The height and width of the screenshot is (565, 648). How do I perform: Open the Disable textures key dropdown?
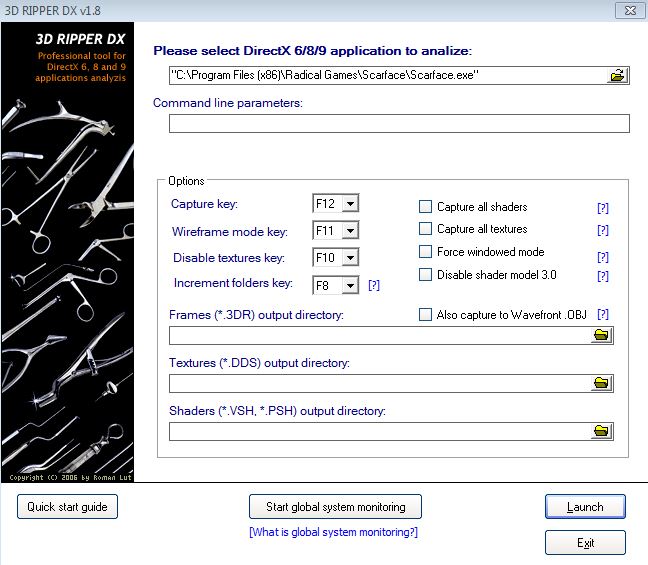point(349,258)
